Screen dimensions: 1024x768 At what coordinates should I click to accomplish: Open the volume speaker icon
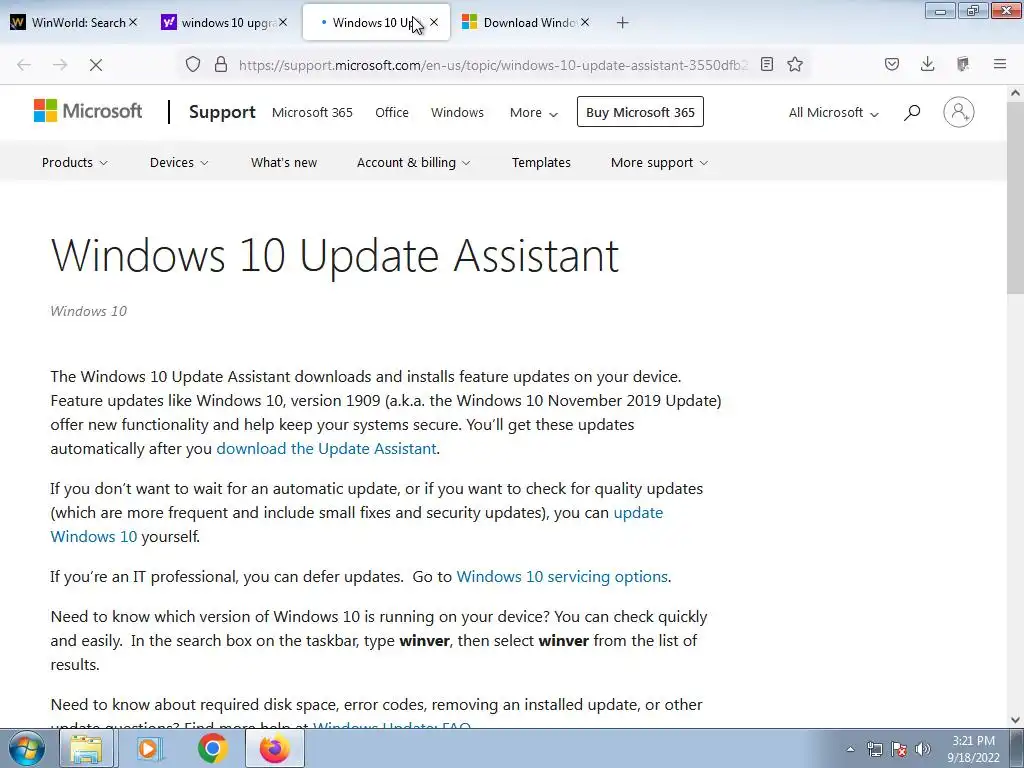(x=923, y=749)
